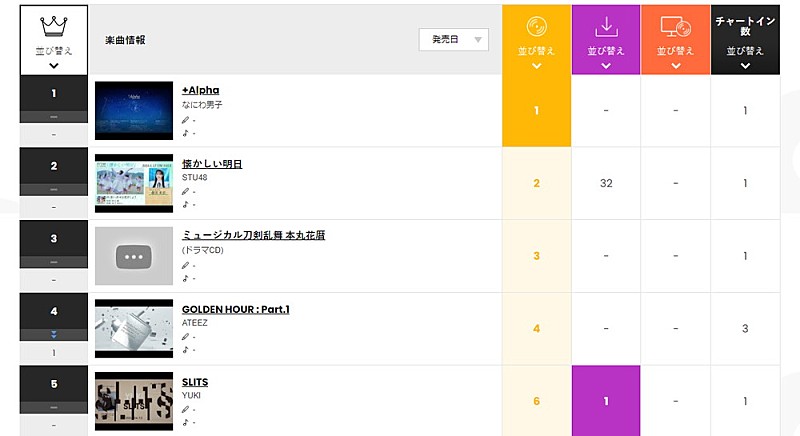The height and width of the screenshot is (436, 800).
Task: Open the SLITS song link
Action: pyautogui.click(x=195, y=382)
